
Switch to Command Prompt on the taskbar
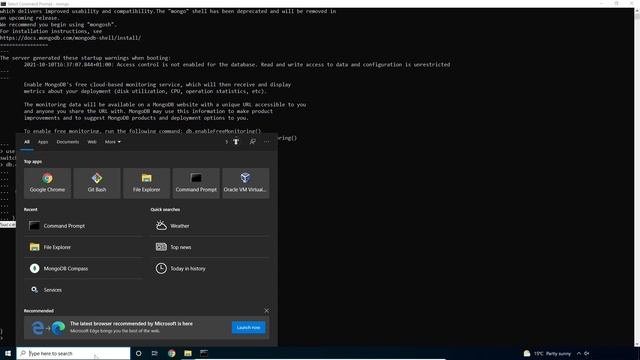[204, 353]
